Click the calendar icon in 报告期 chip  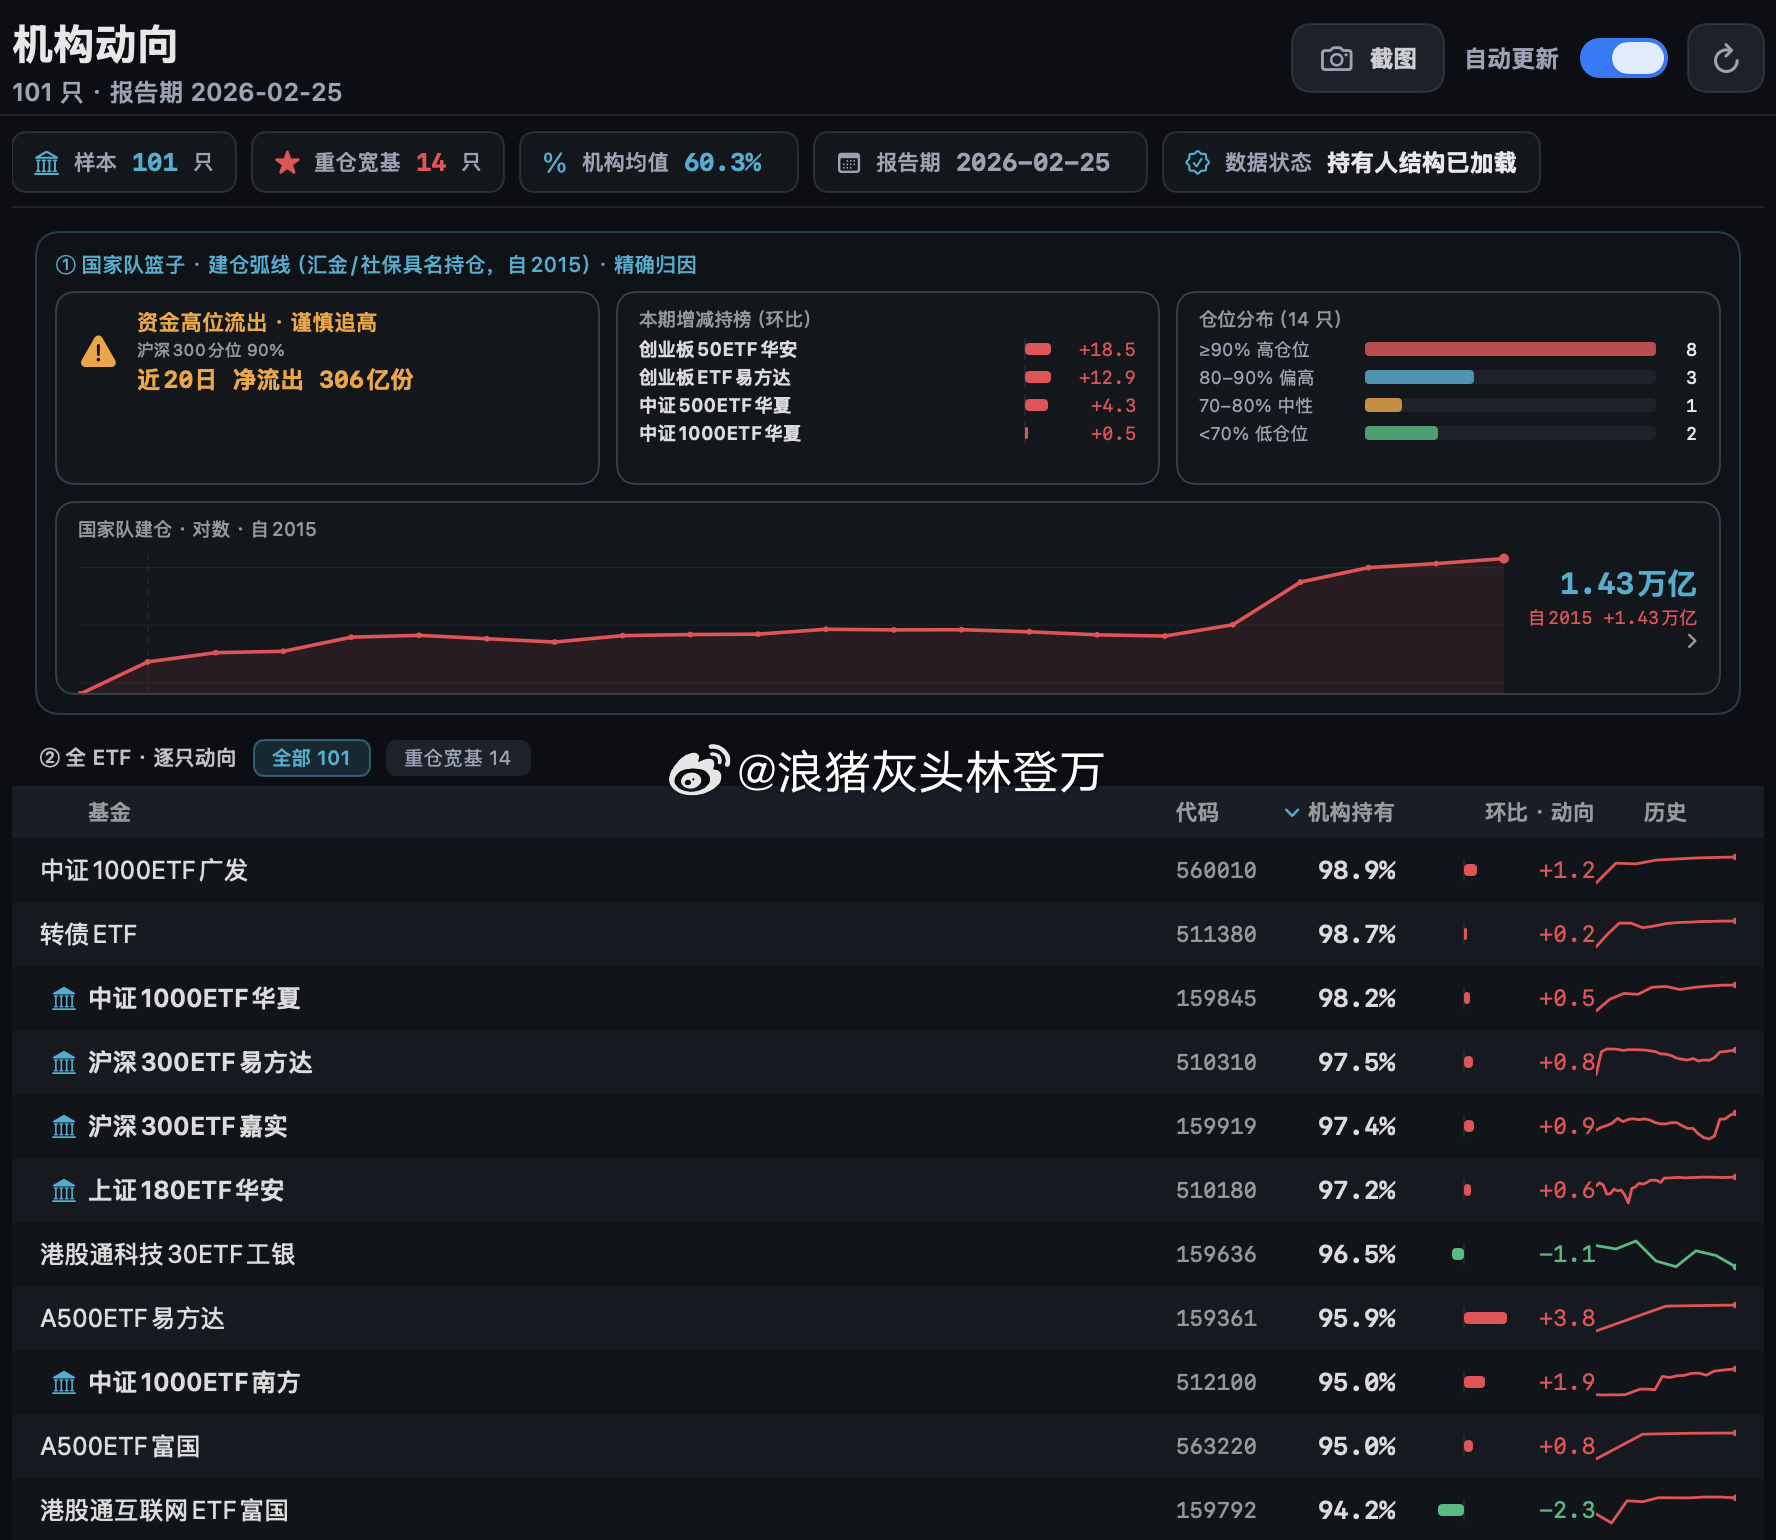click(848, 163)
